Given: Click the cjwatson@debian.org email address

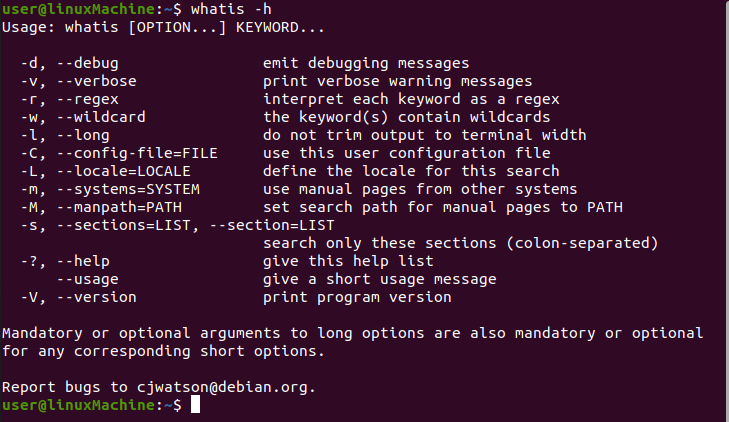Looking at the screenshot, I should 222,387.
